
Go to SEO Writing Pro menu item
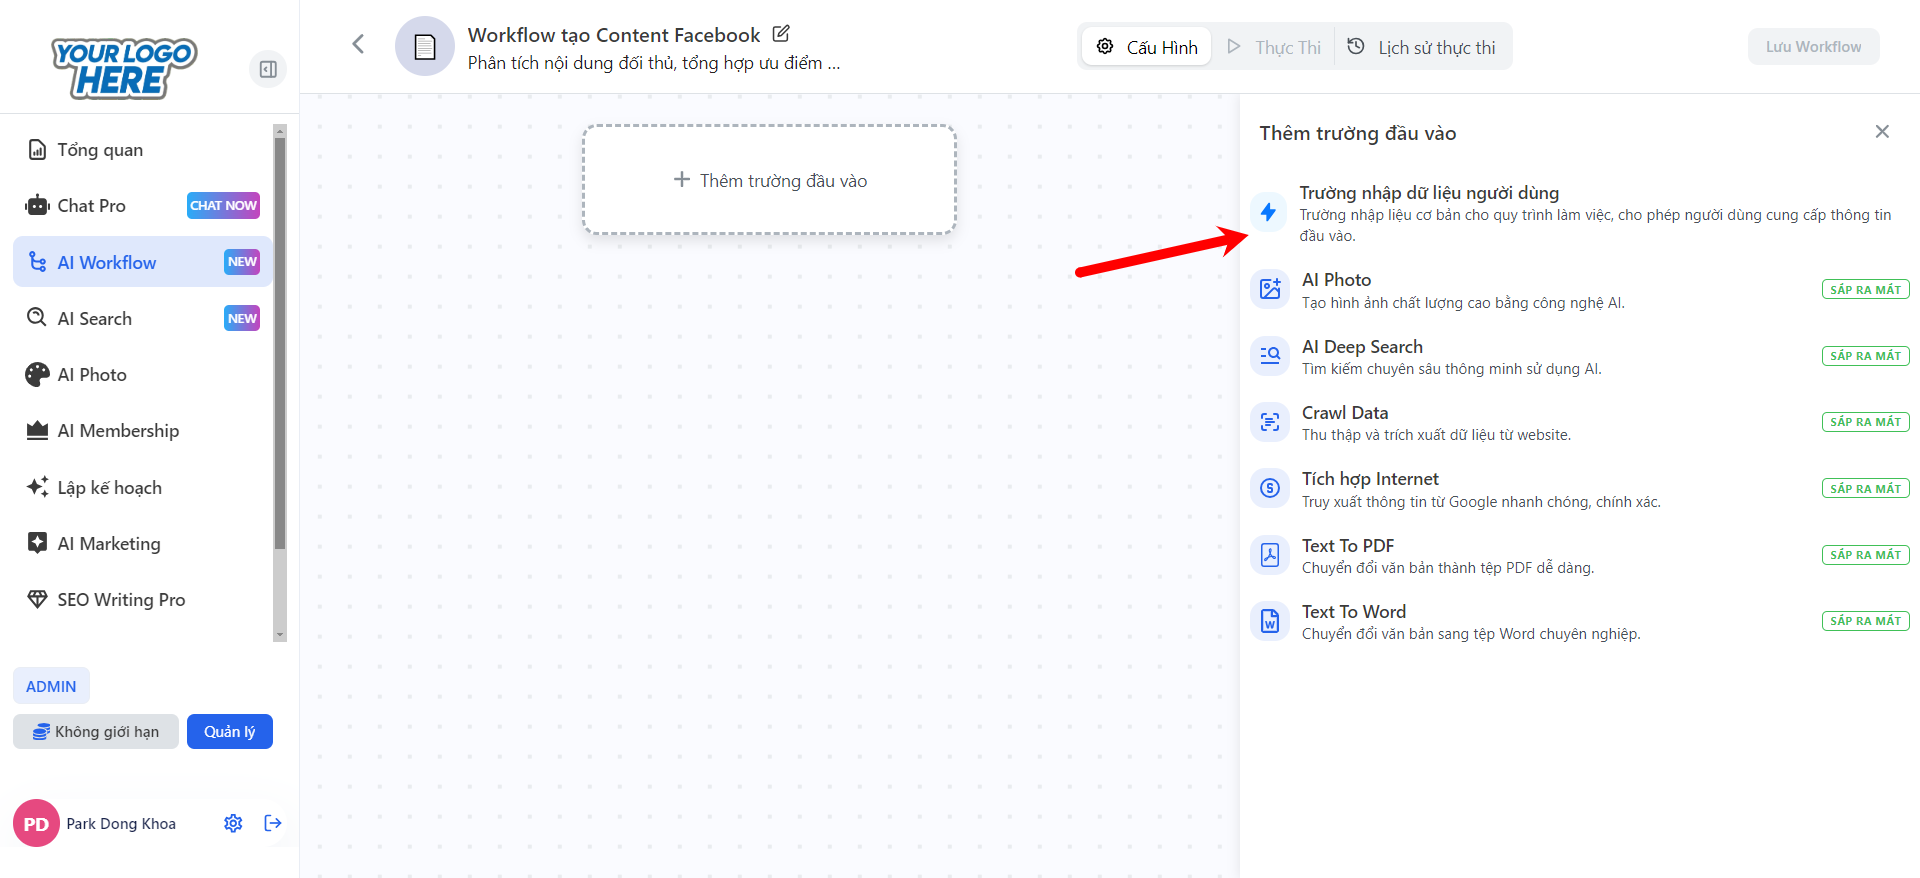point(121,600)
